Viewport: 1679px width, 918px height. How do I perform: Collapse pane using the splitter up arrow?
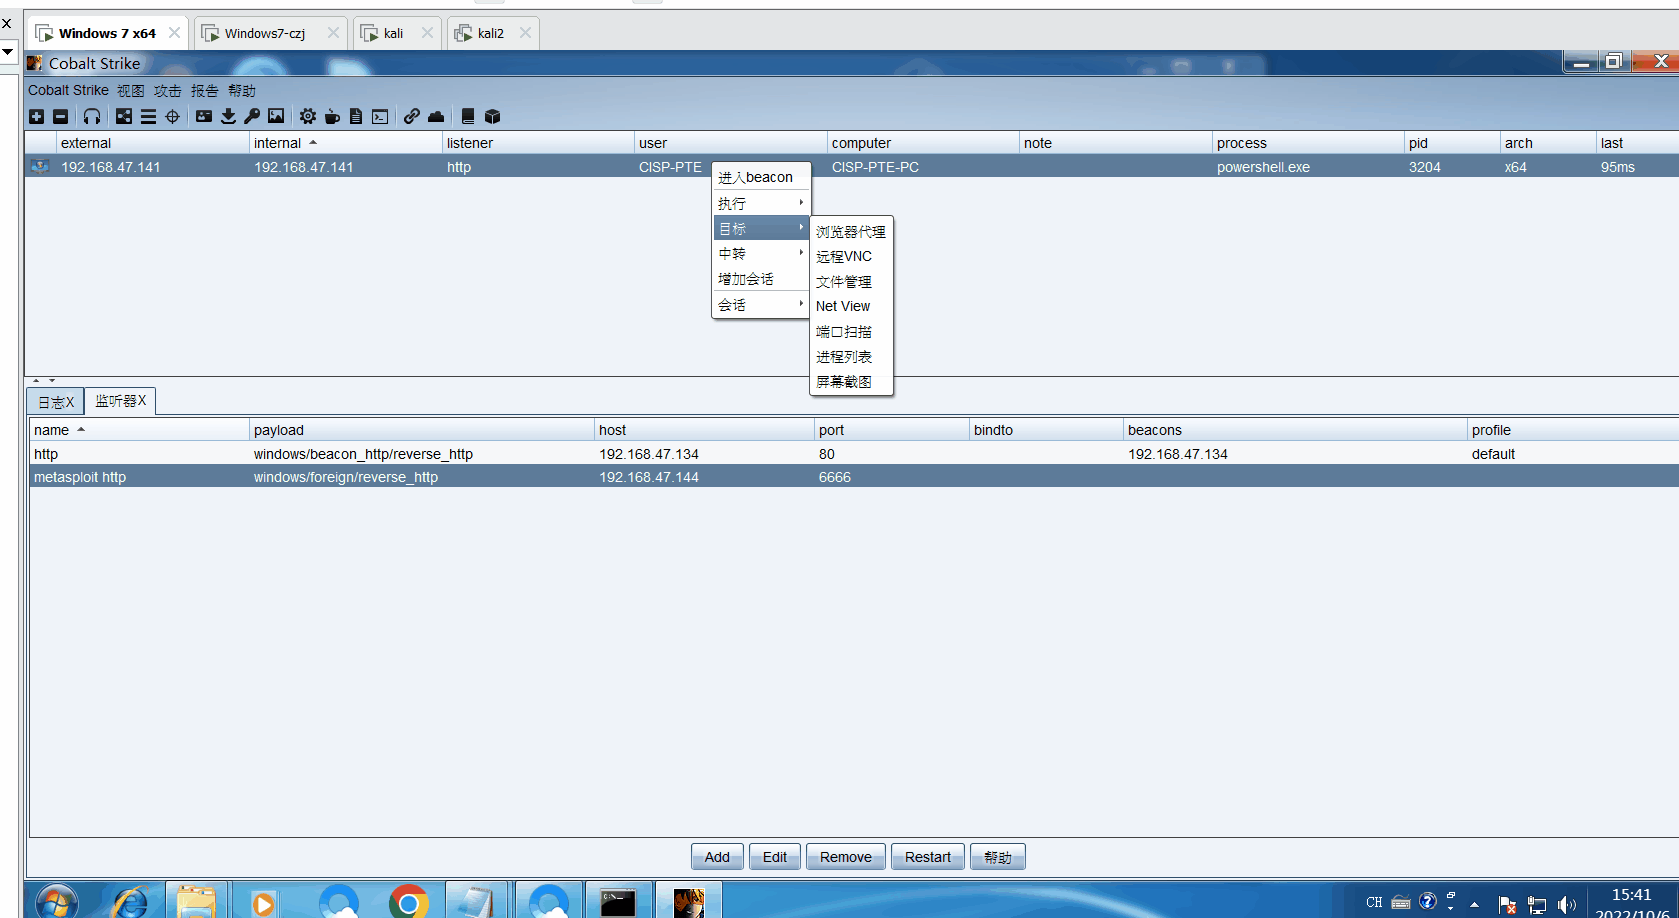(36, 381)
